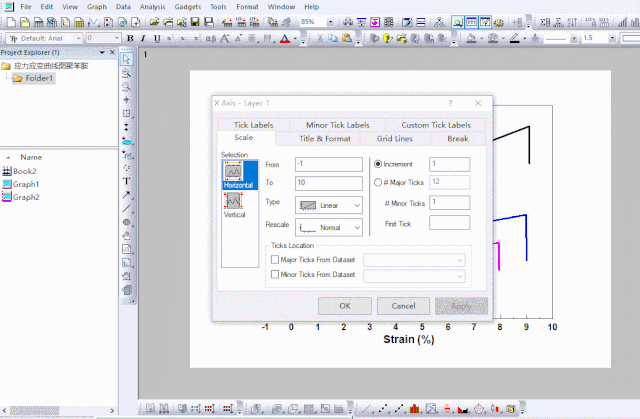Click the Paste icon in toolbar
Image resolution: width=640 pixels, height=419 pixels.
click(347, 39)
